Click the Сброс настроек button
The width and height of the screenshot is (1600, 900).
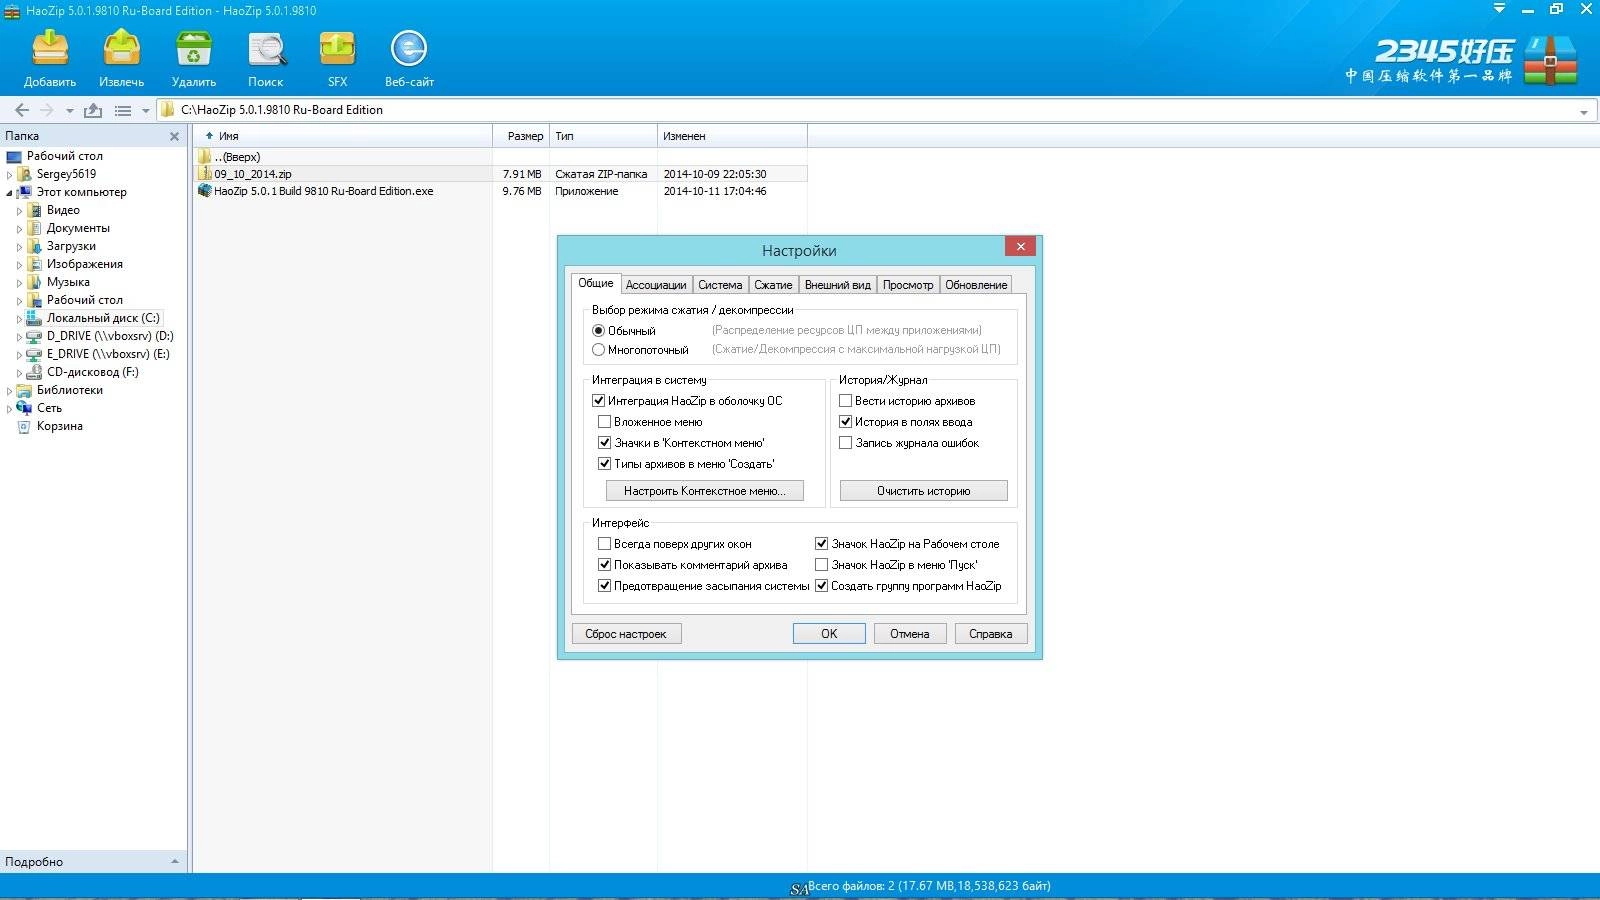[x=626, y=634]
